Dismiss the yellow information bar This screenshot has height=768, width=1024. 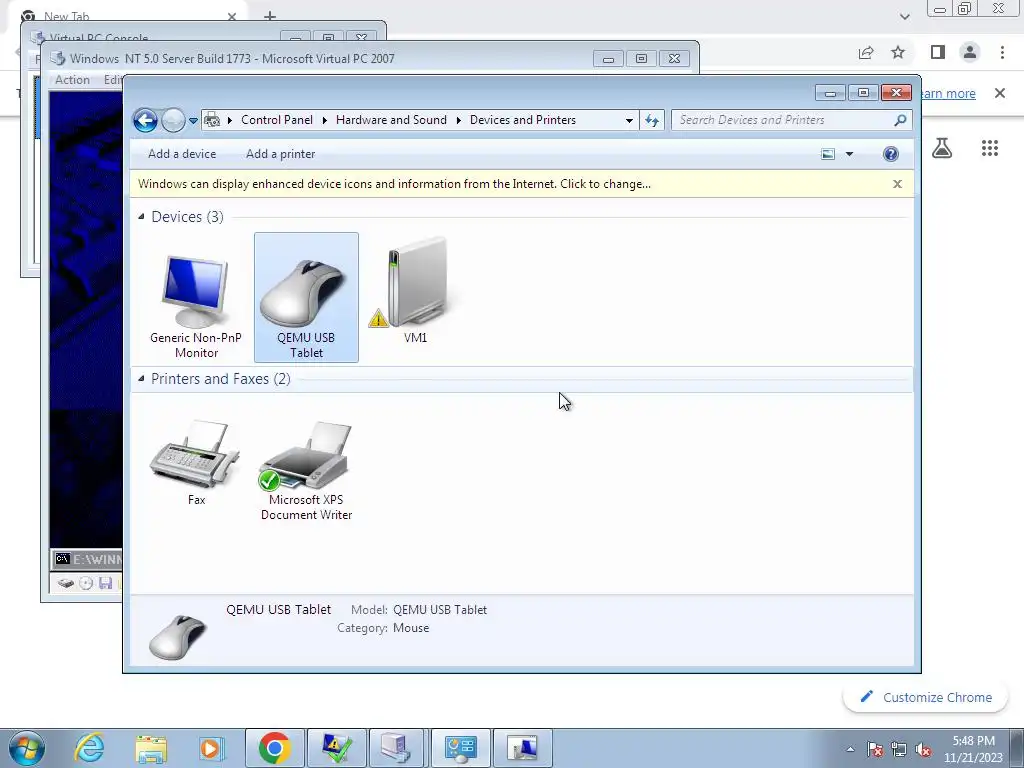897,184
